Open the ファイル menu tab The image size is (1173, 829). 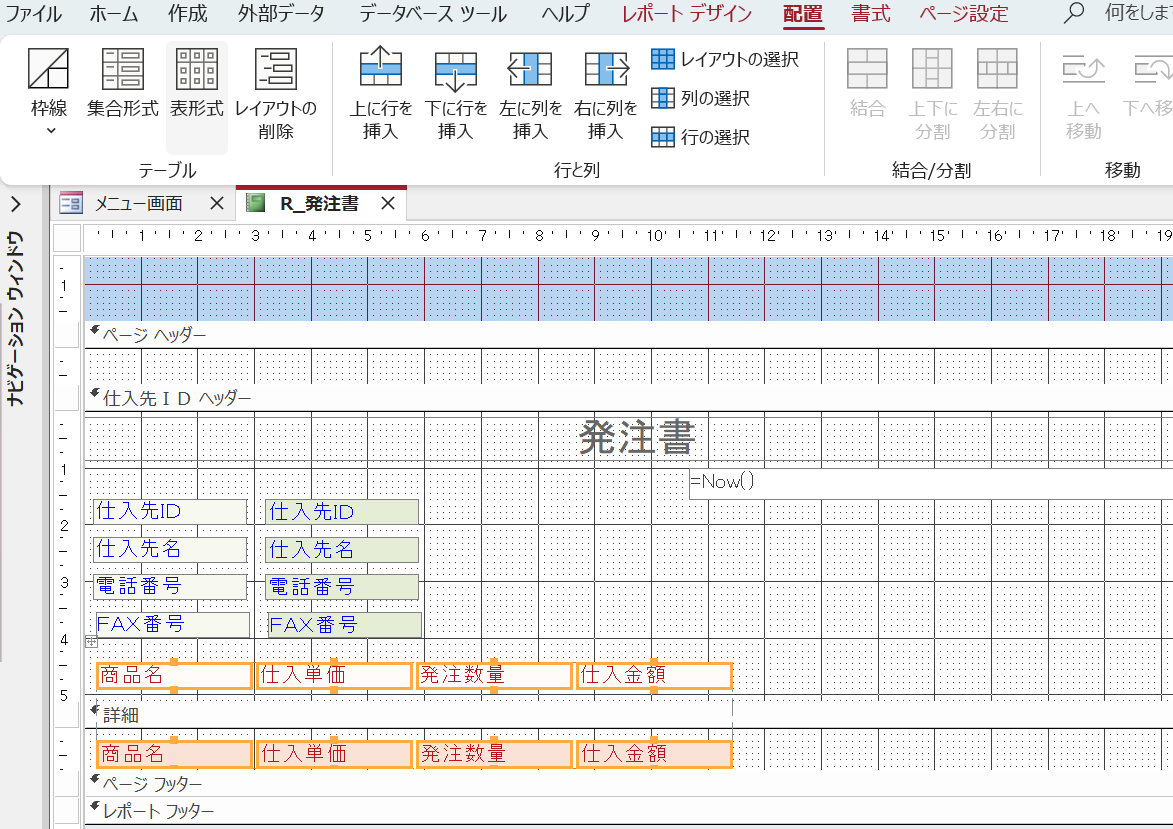coord(34,13)
